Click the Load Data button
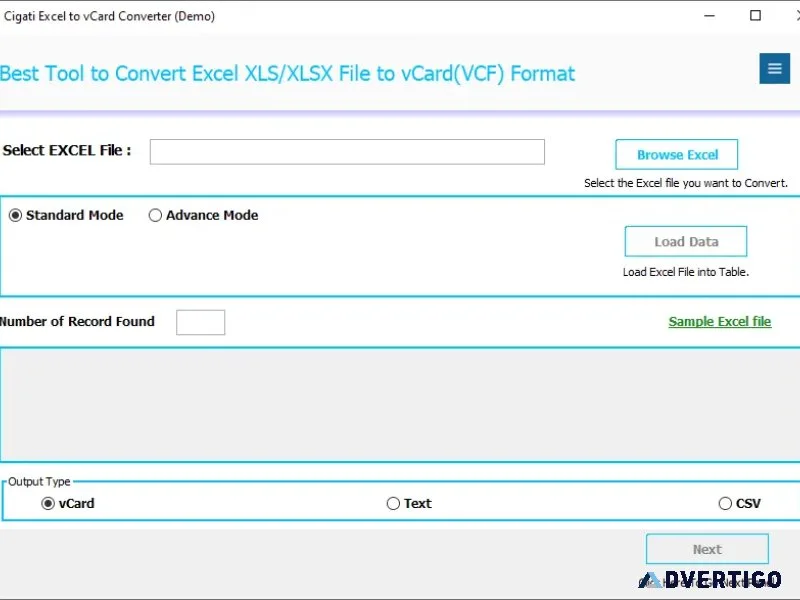This screenshot has width=800, height=600. point(686,241)
